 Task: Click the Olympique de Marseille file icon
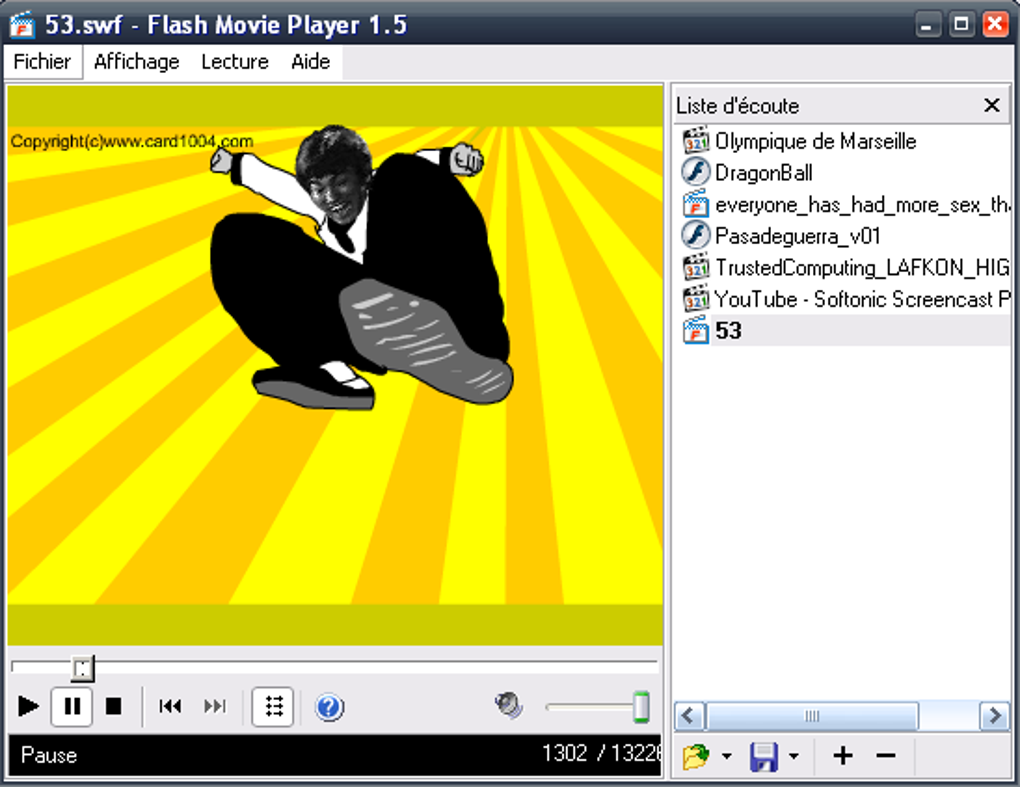(x=695, y=140)
